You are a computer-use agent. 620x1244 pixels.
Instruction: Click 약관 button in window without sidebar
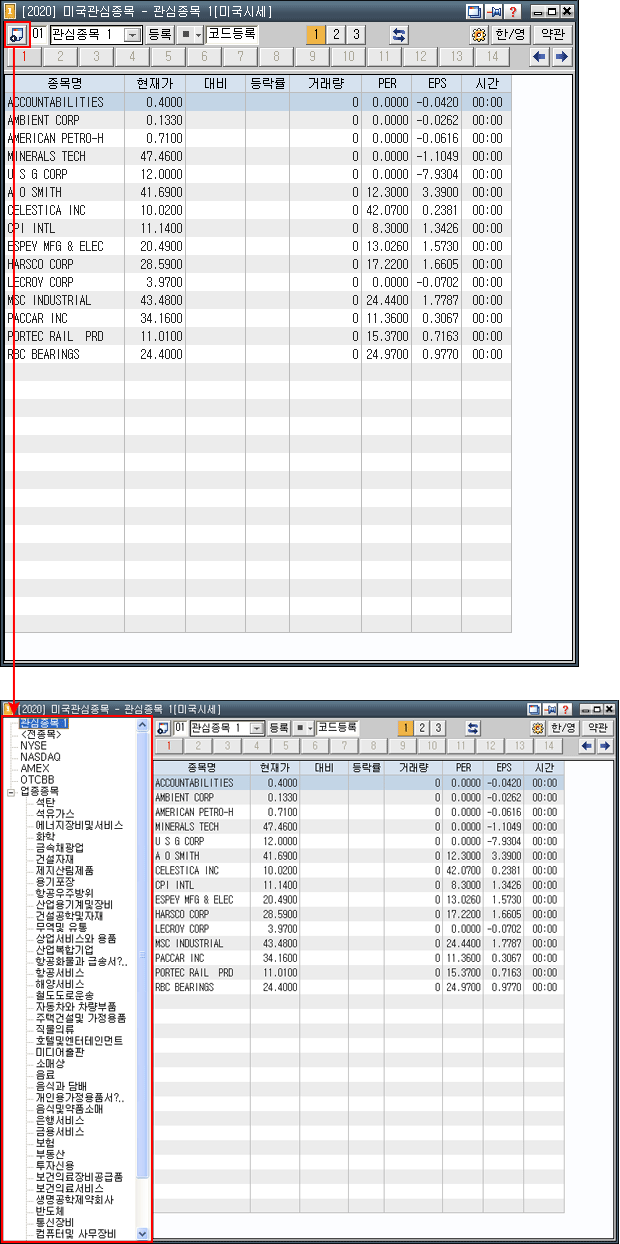point(552,34)
